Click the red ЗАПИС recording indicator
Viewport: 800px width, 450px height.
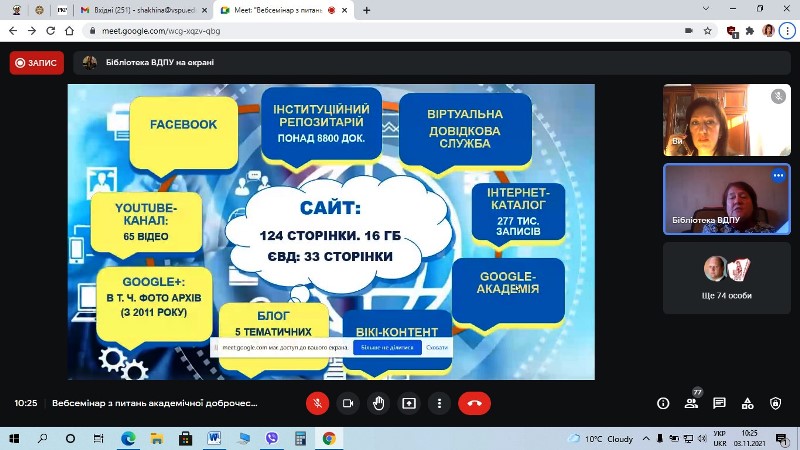point(37,63)
